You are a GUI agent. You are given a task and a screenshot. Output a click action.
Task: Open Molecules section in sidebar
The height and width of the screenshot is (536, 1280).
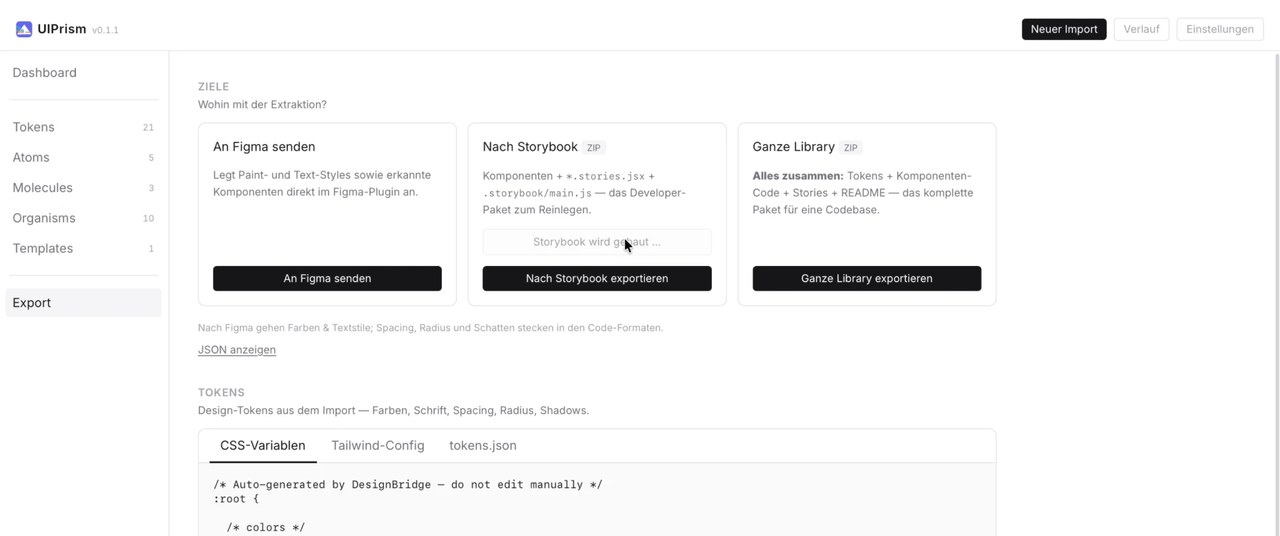click(x=83, y=188)
